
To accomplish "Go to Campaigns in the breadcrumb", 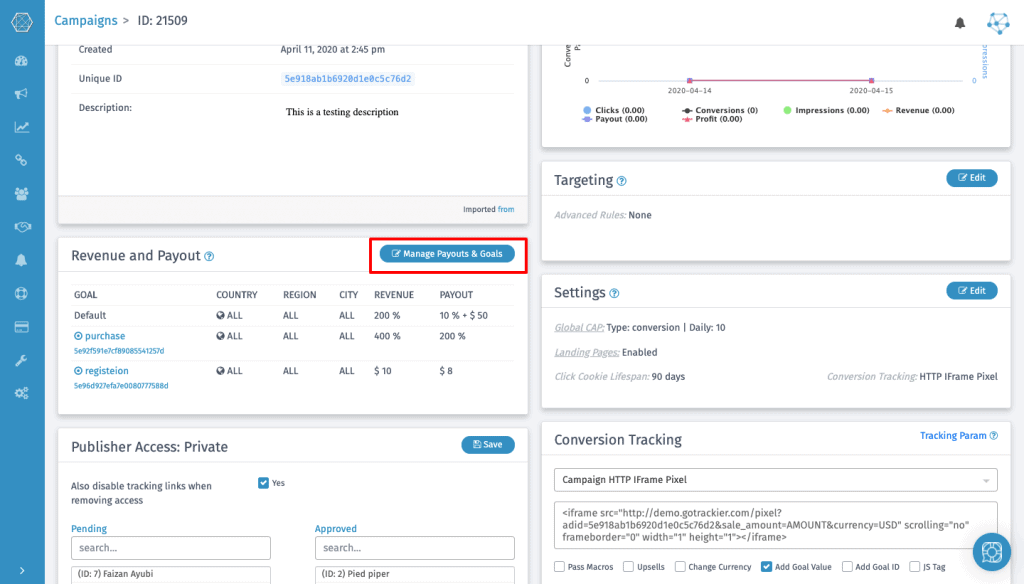I will click(84, 20).
